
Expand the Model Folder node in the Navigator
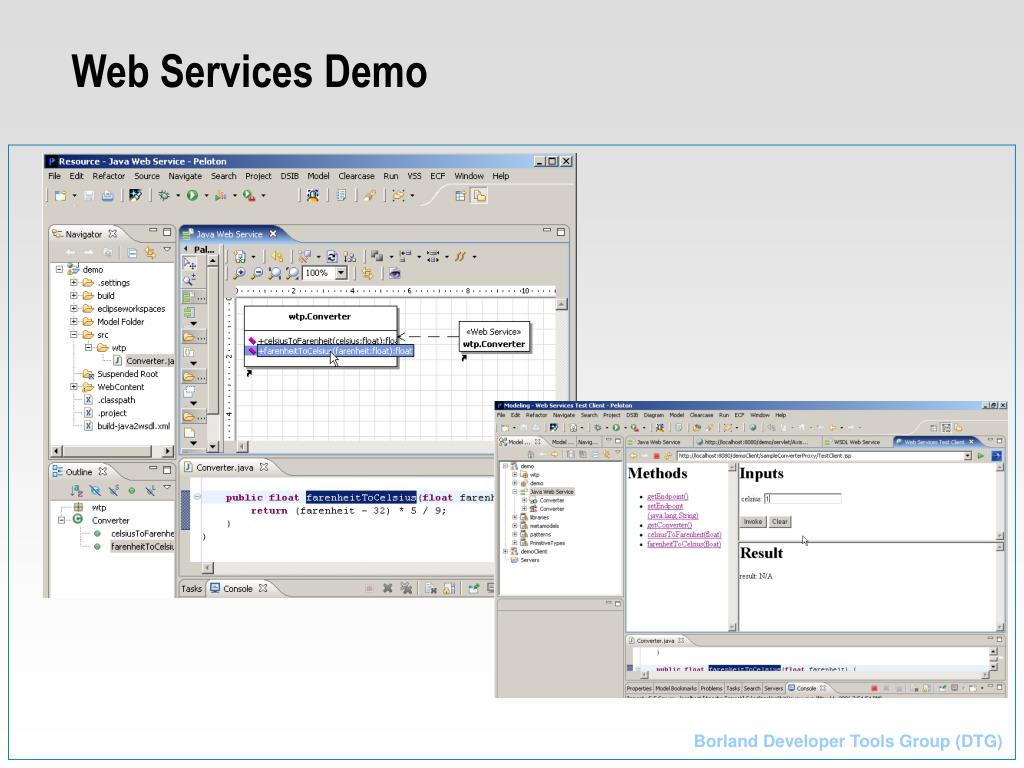74,321
